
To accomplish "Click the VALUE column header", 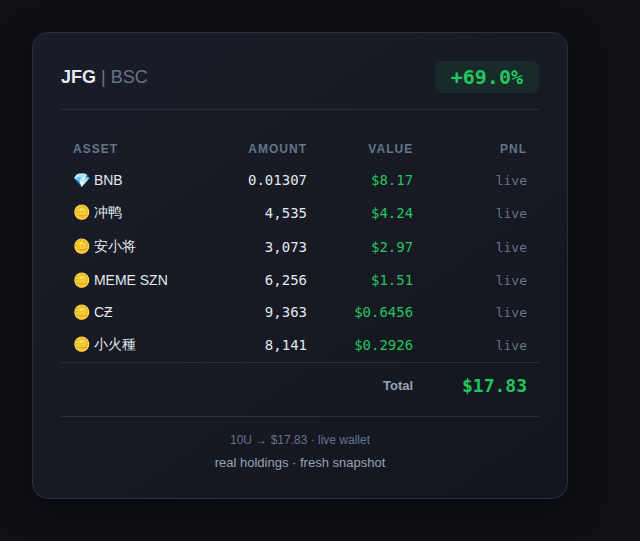I will click(390, 149).
